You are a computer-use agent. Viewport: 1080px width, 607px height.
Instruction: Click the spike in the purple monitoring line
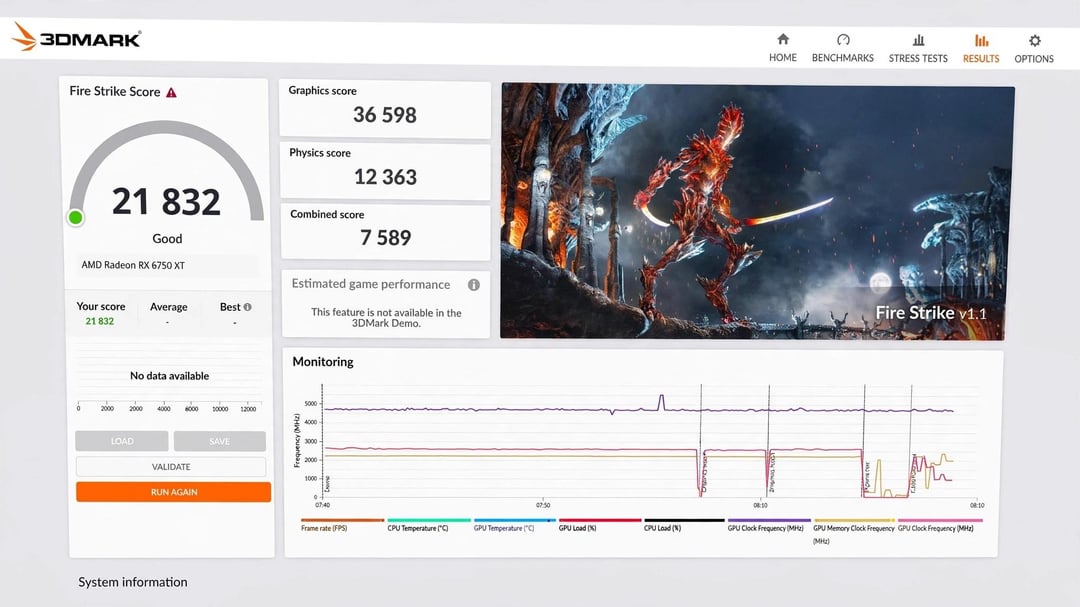click(x=661, y=401)
